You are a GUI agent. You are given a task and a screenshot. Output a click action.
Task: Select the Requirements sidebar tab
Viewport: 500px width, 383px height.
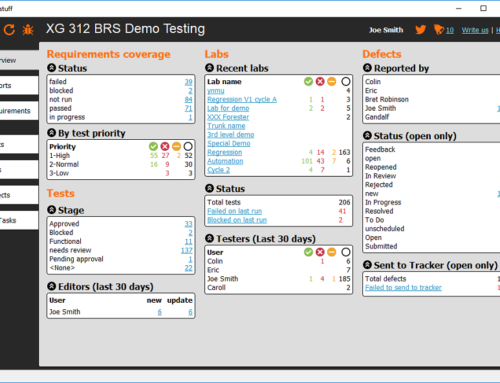click(x=19, y=111)
